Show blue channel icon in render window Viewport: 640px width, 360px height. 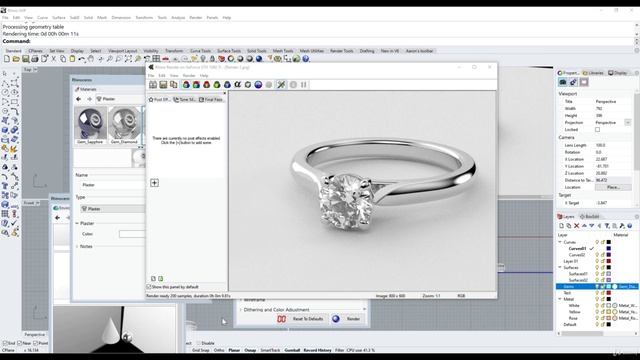(227, 84)
